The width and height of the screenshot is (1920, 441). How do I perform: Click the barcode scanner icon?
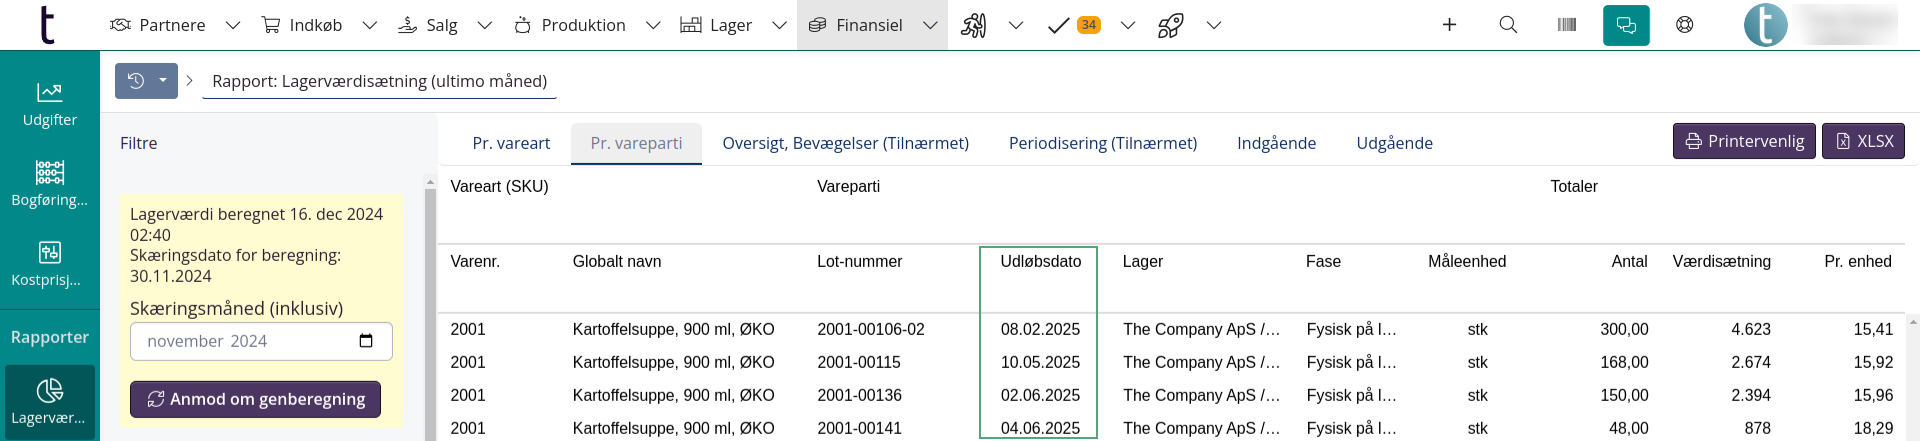click(1567, 25)
